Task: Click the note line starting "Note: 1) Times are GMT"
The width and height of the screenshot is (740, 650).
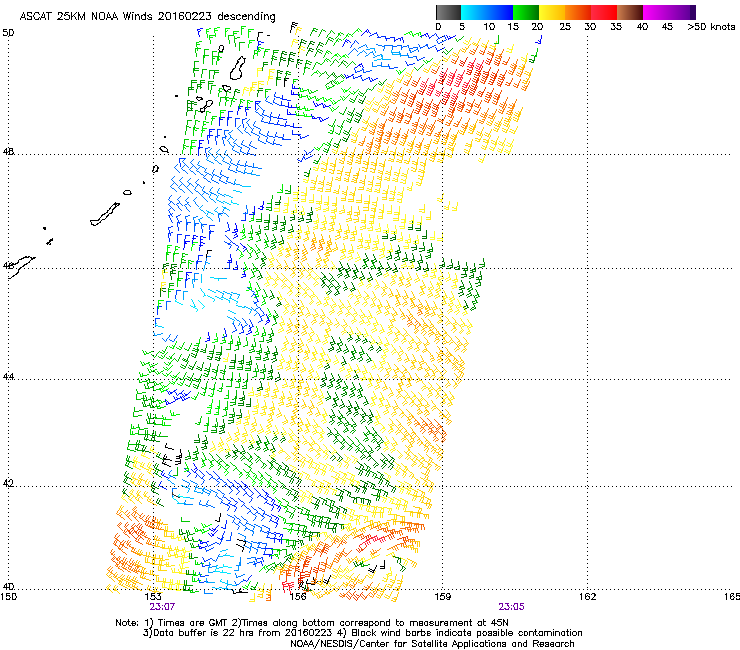Action: pos(312,623)
